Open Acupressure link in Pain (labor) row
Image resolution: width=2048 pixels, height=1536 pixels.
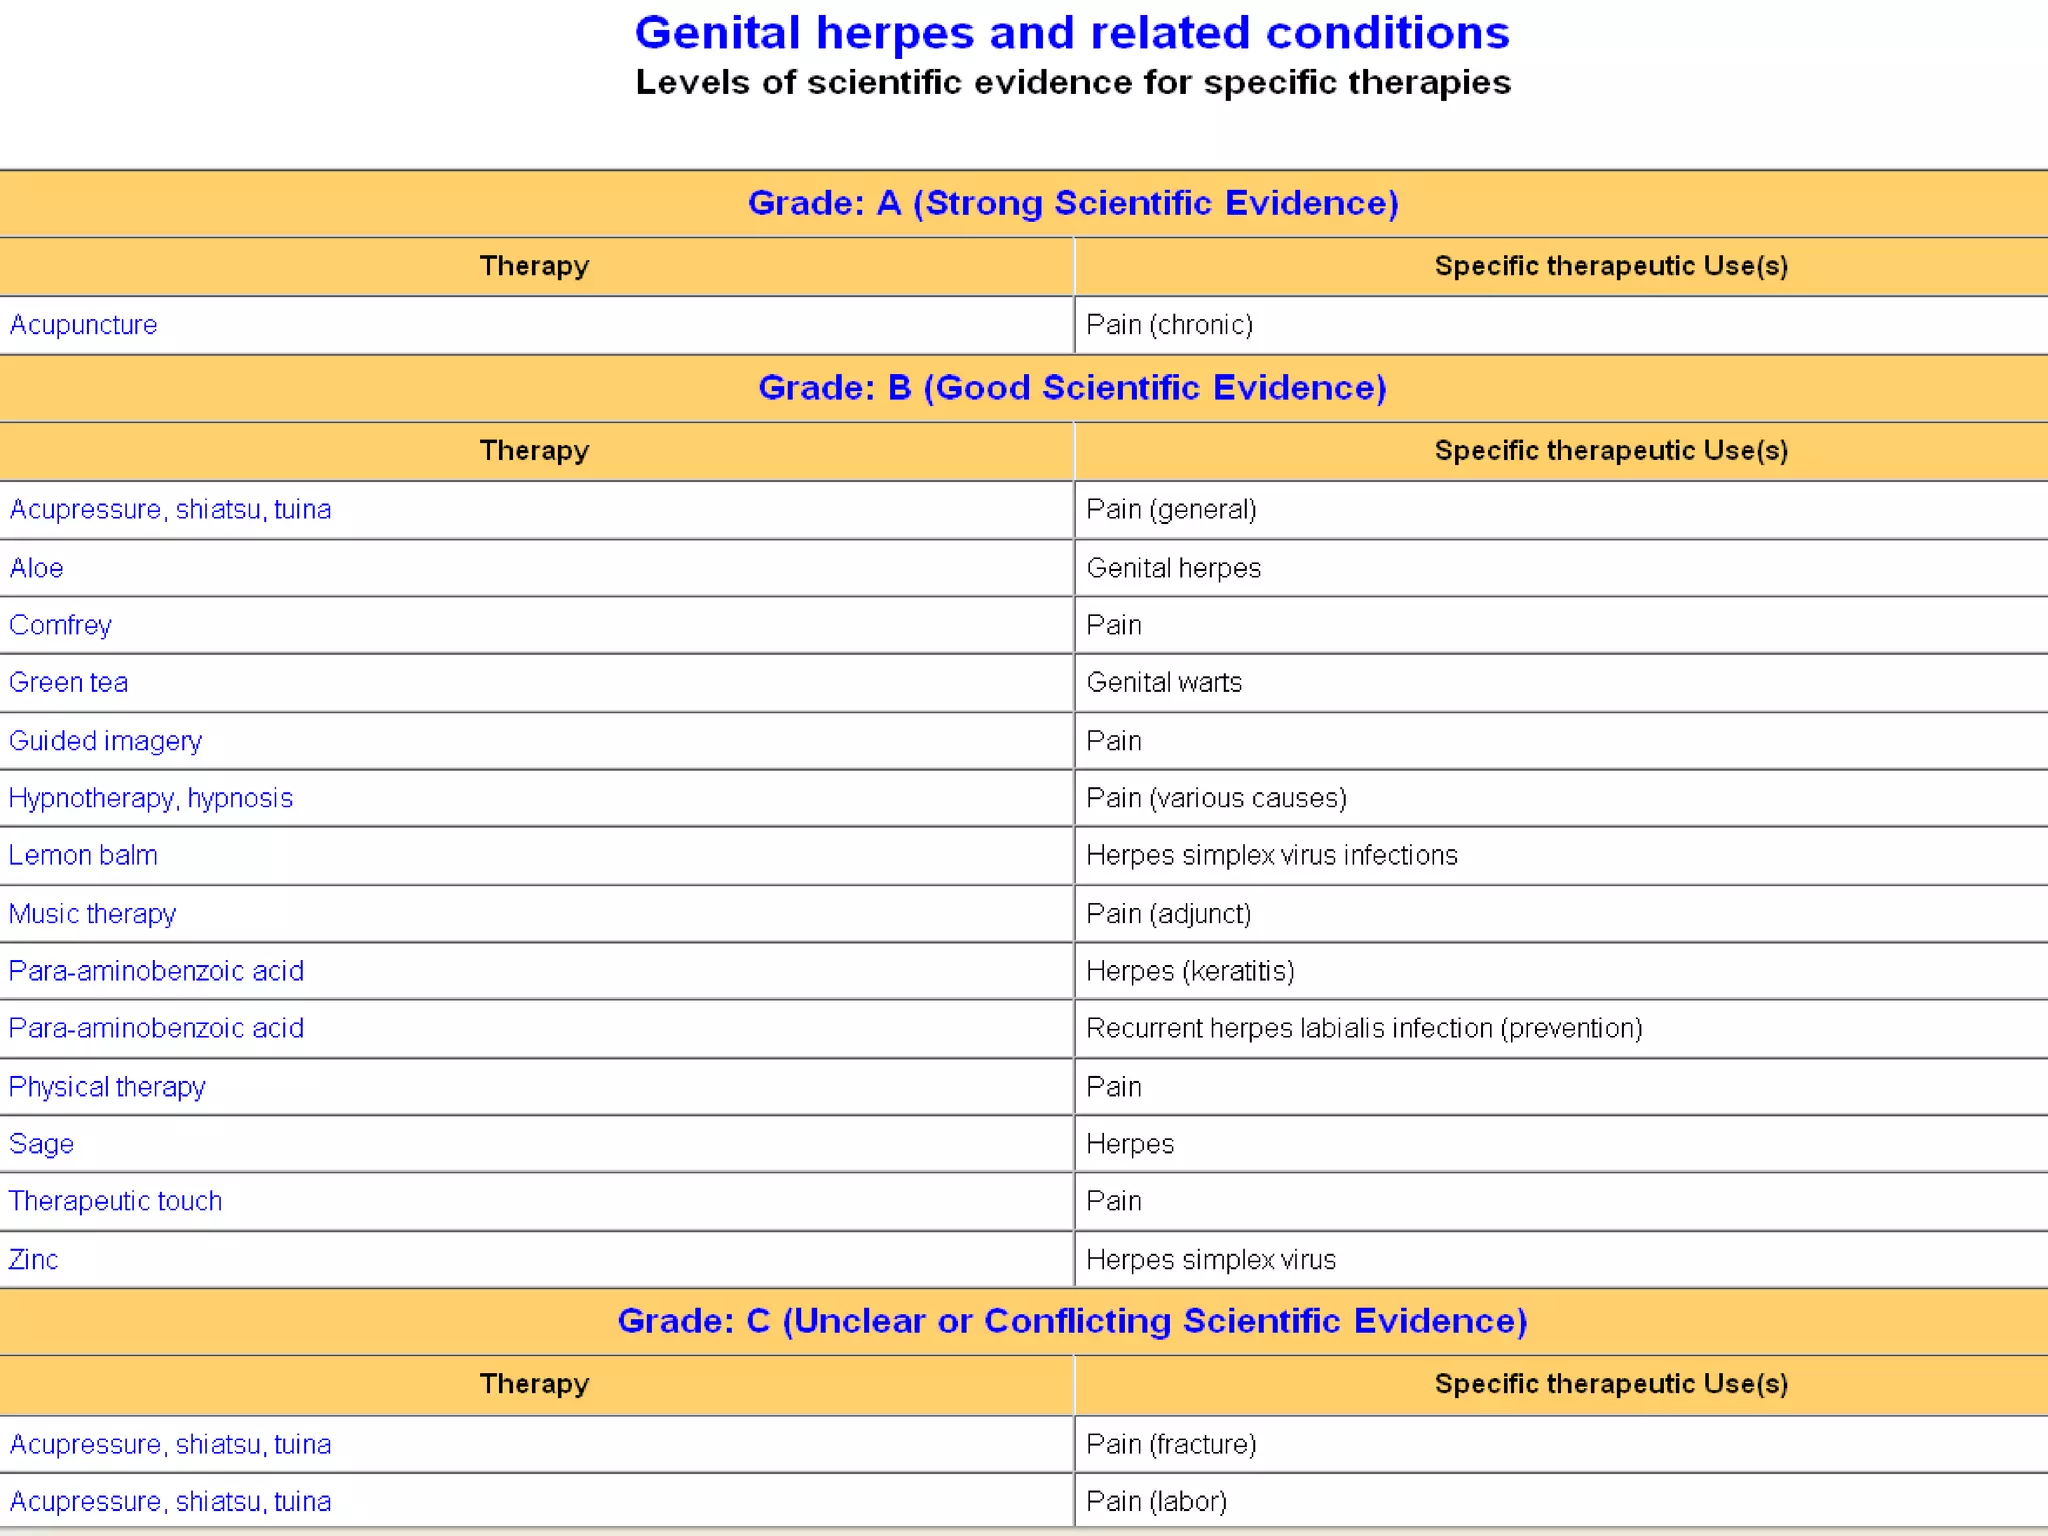coord(170,1502)
